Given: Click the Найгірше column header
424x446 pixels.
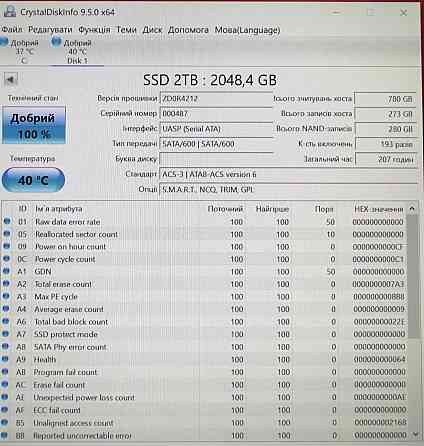Looking at the screenshot, I should point(272,209).
